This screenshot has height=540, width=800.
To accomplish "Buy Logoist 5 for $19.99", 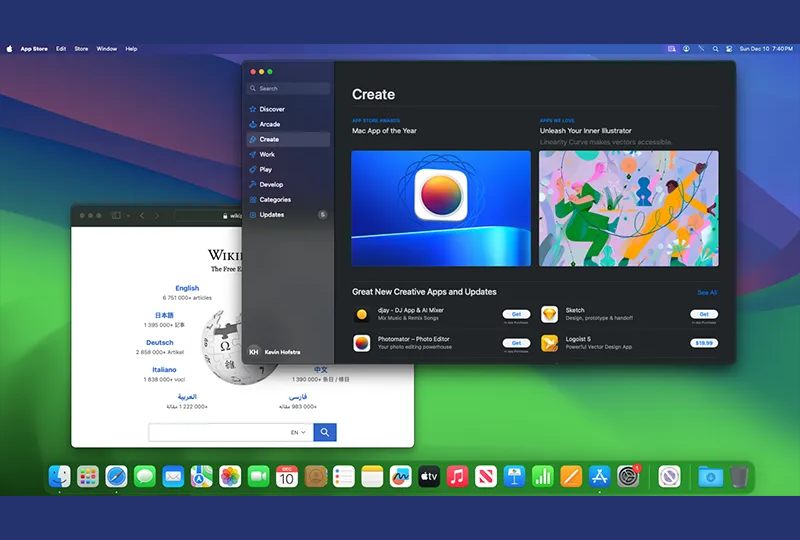I will coord(704,343).
